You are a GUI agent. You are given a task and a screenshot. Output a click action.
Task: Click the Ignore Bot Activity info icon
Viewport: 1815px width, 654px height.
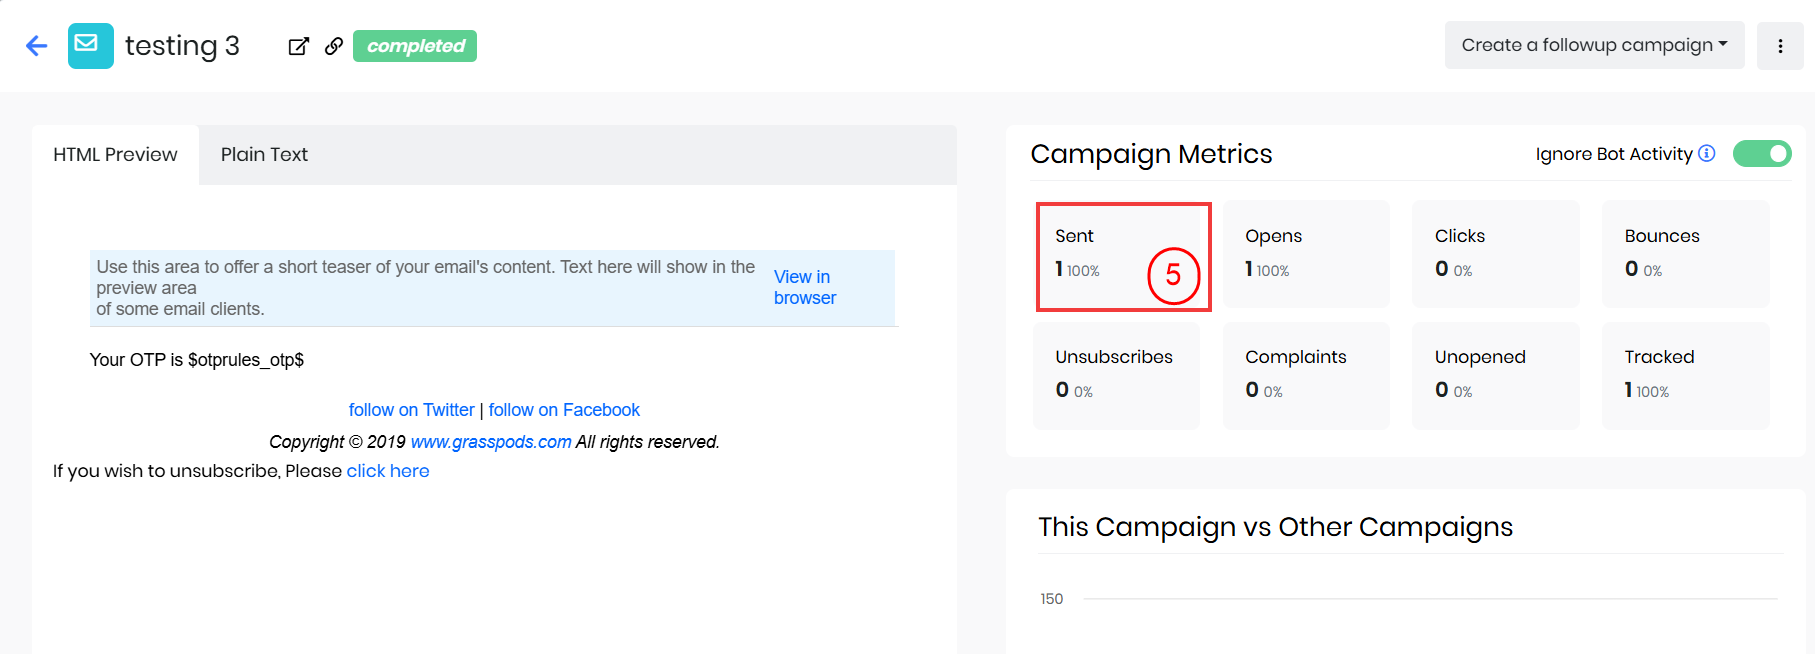point(1707,153)
